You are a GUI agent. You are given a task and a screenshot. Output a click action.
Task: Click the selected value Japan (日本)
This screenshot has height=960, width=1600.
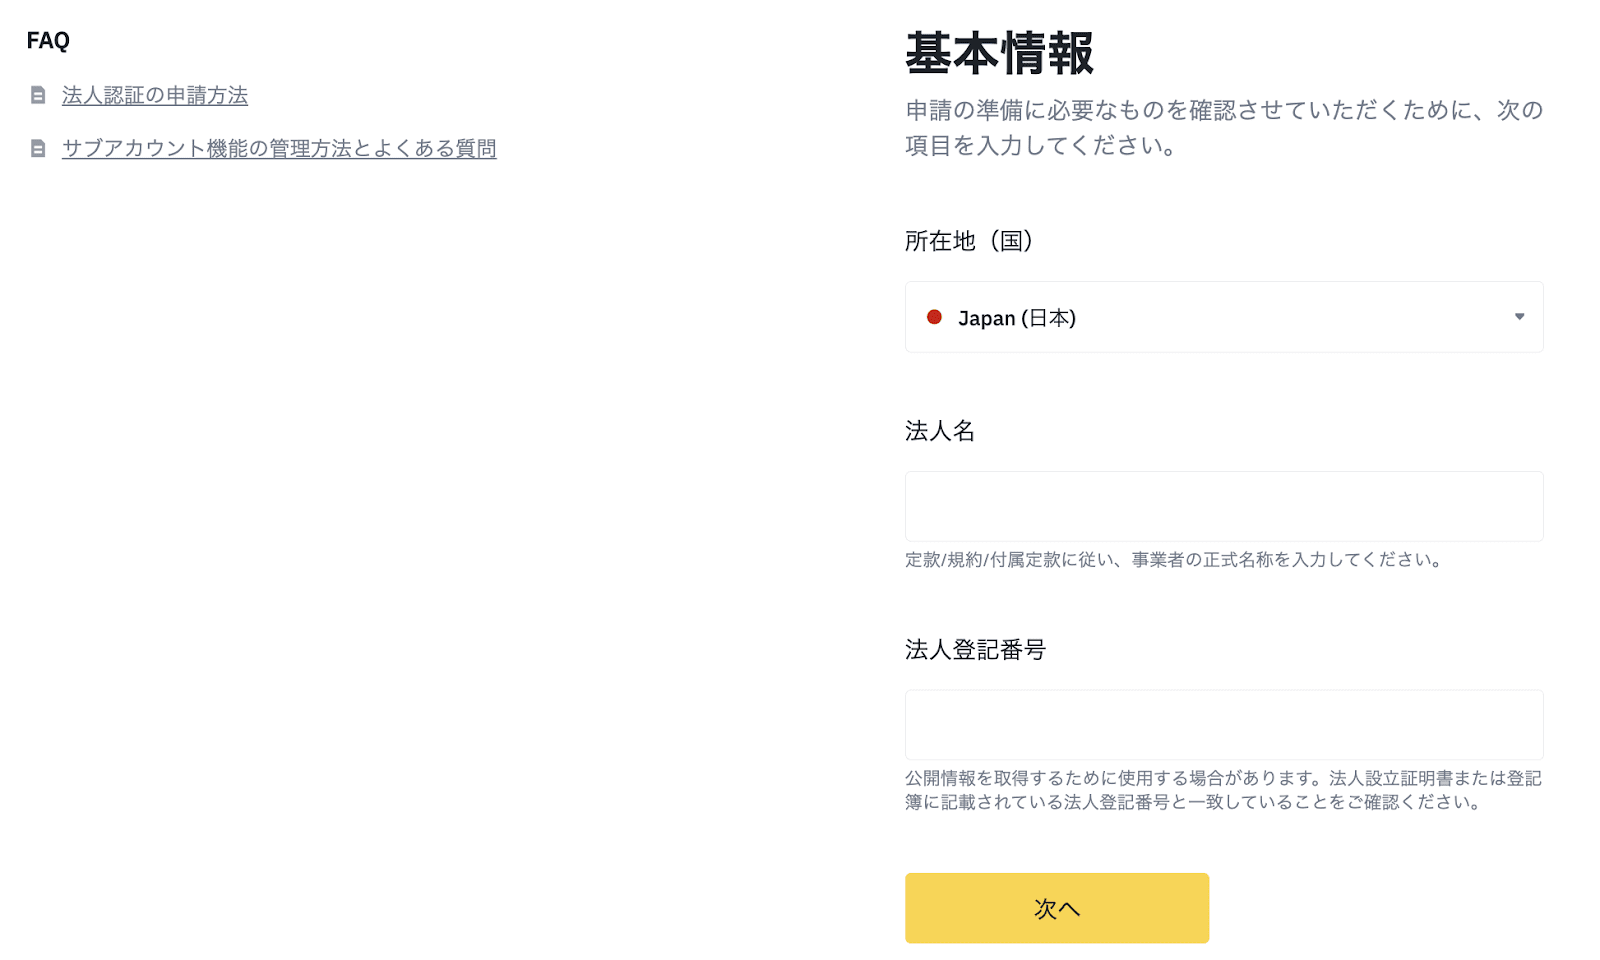click(1016, 318)
